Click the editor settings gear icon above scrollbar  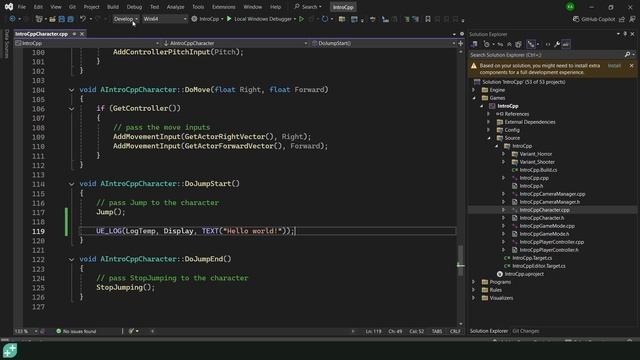(462, 34)
